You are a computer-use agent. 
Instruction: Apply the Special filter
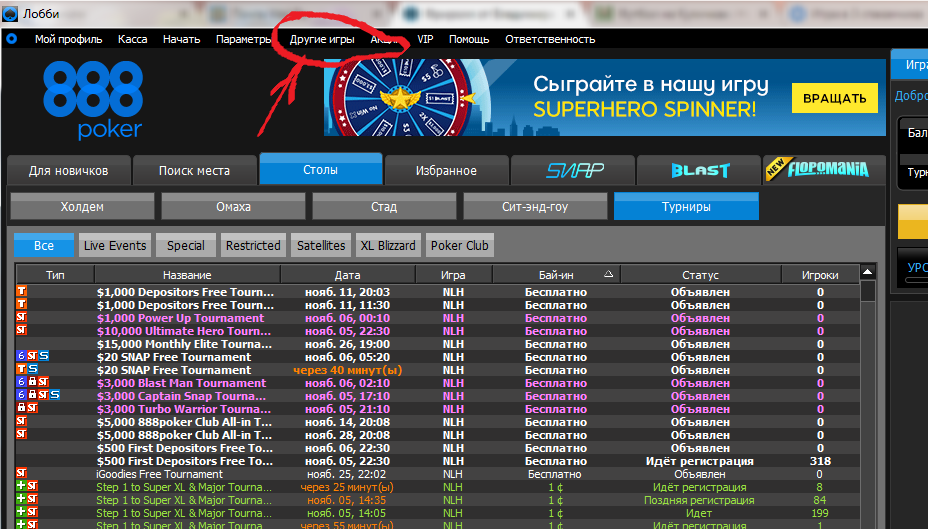pos(186,245)
